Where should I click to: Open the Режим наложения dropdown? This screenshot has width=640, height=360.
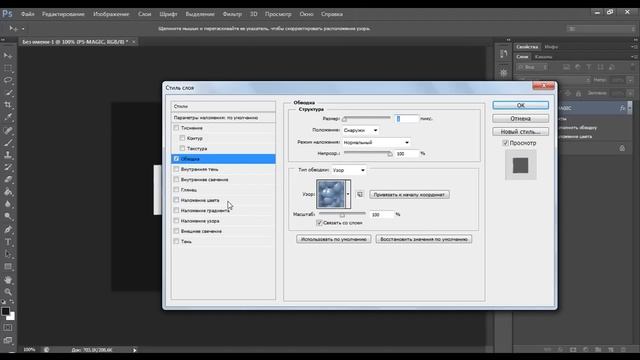376,142
